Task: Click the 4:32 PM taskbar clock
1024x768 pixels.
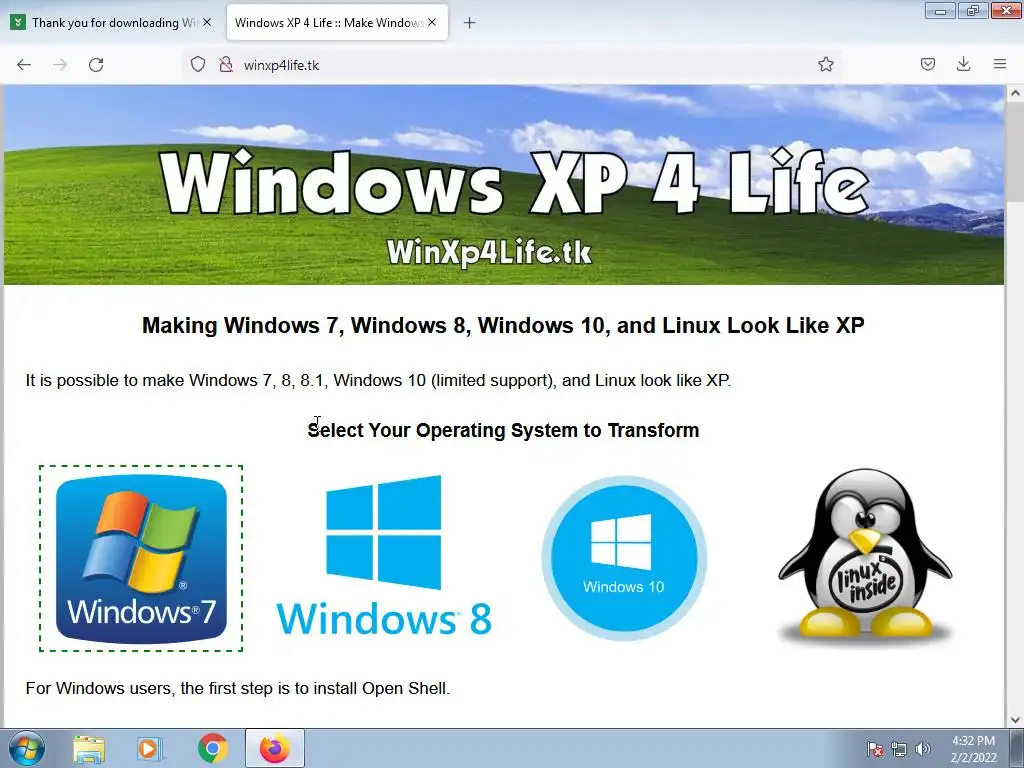Action: (x=973, y=749)
